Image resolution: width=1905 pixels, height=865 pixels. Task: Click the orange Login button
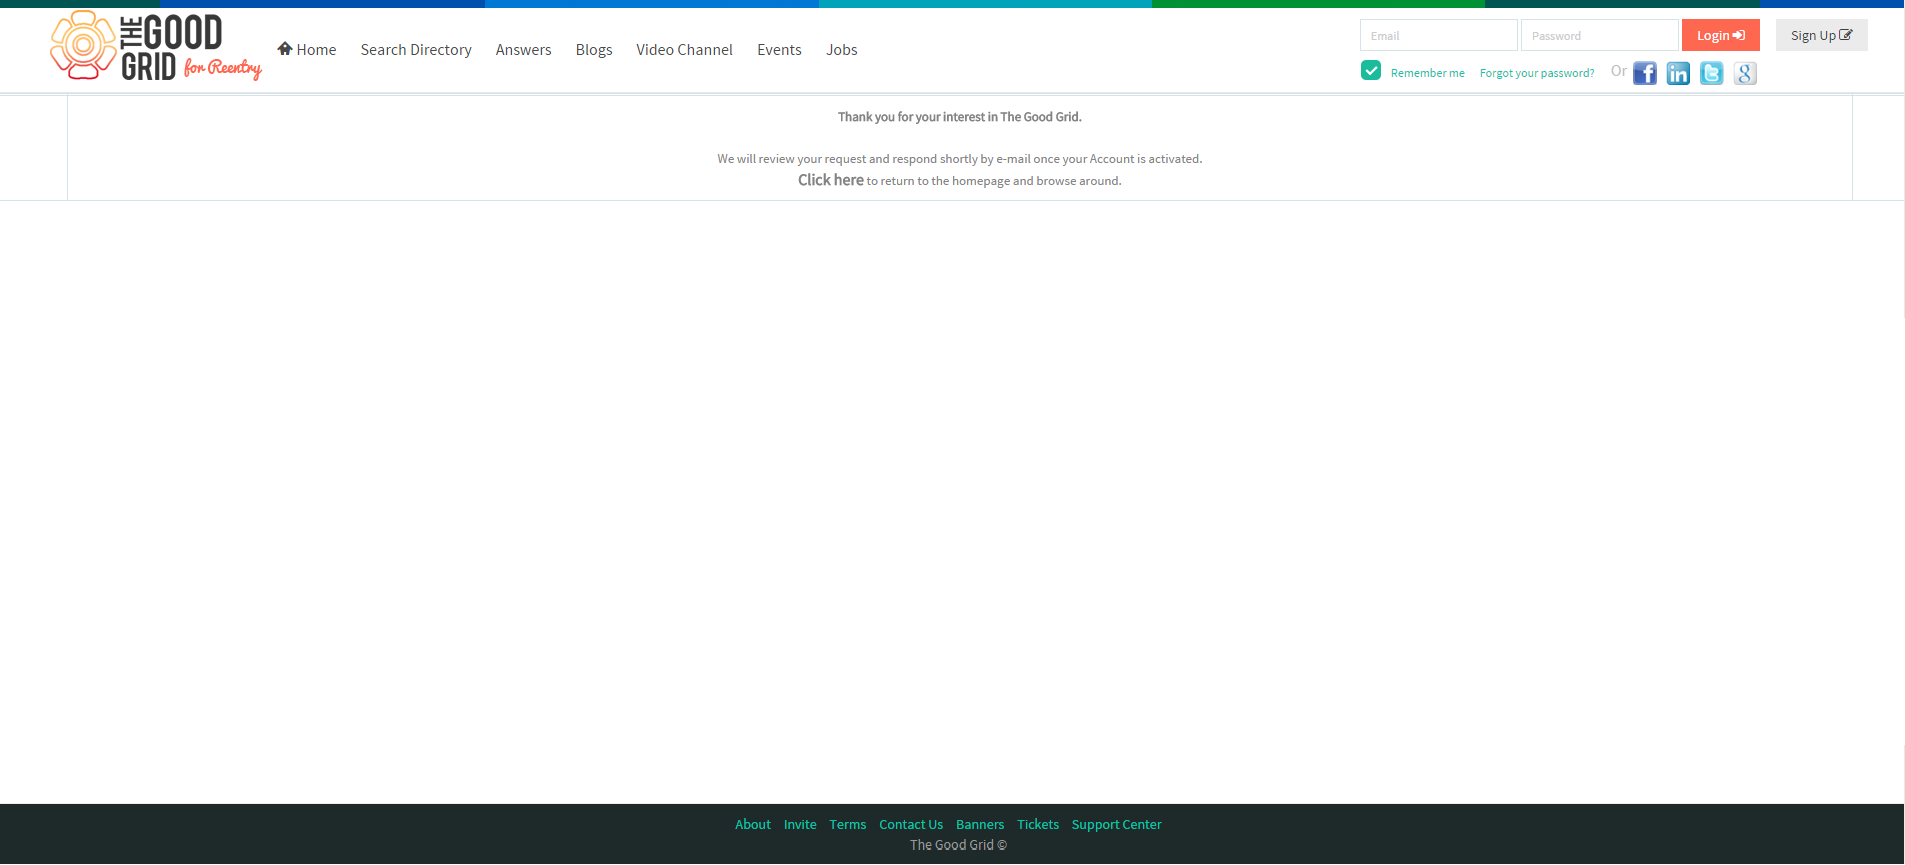tap(1720, 35)
